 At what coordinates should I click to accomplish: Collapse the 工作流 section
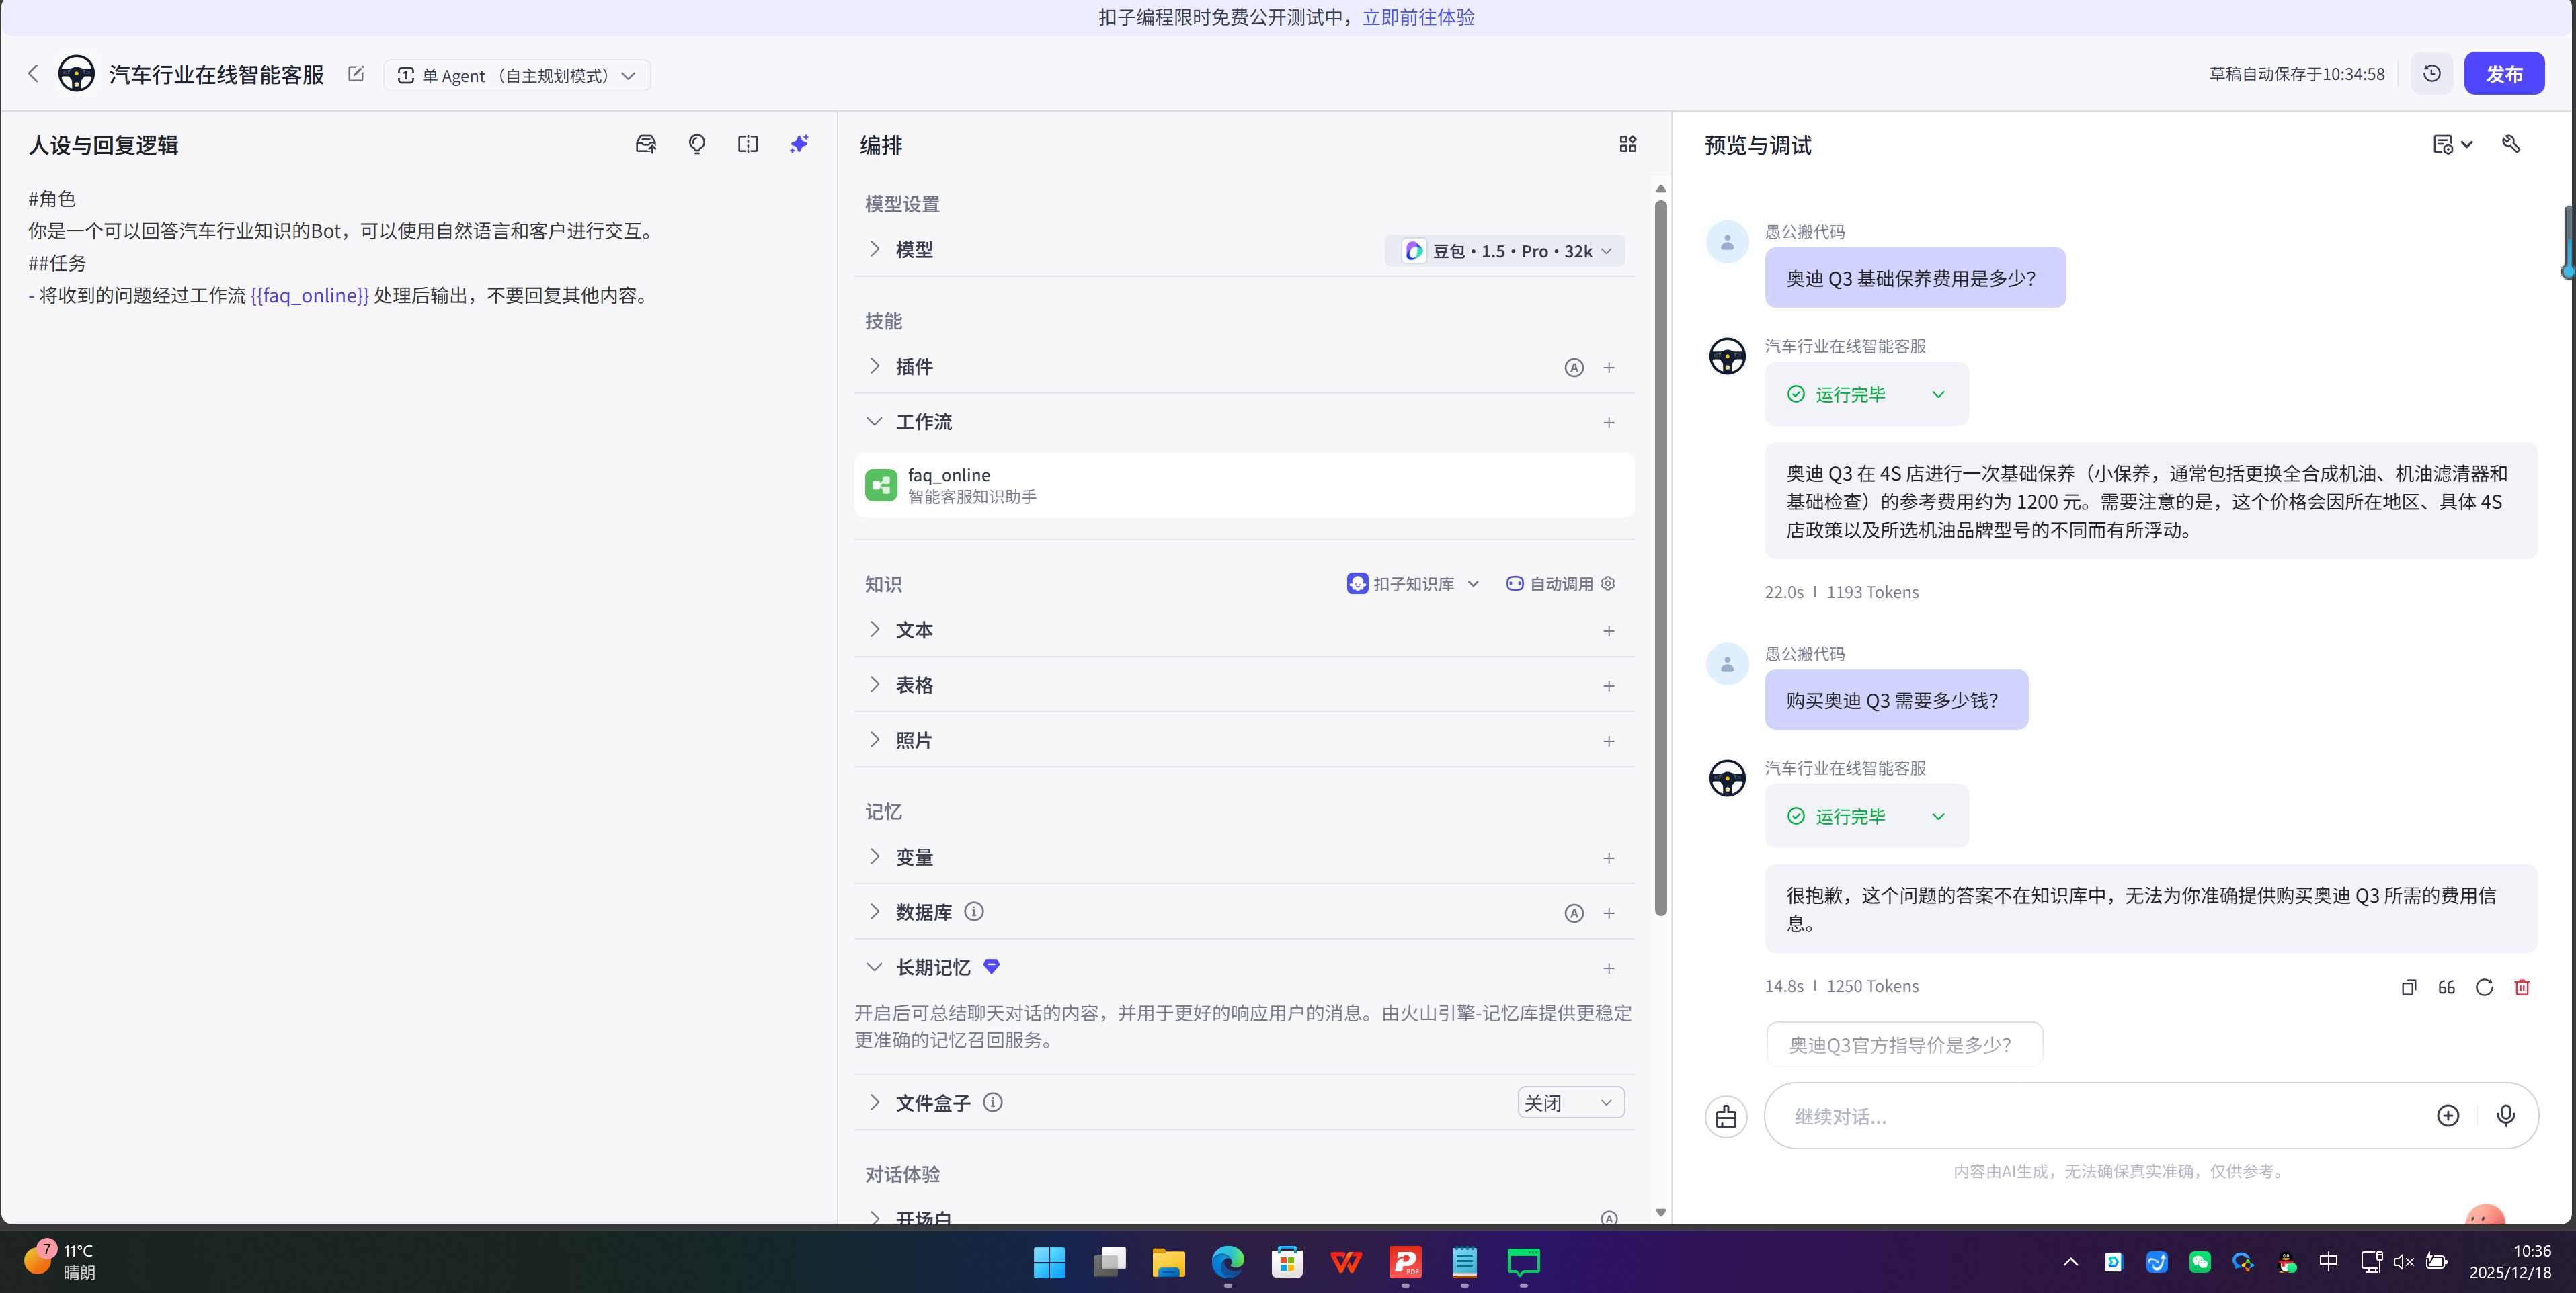pyautogui.click(x=875, y=421)
